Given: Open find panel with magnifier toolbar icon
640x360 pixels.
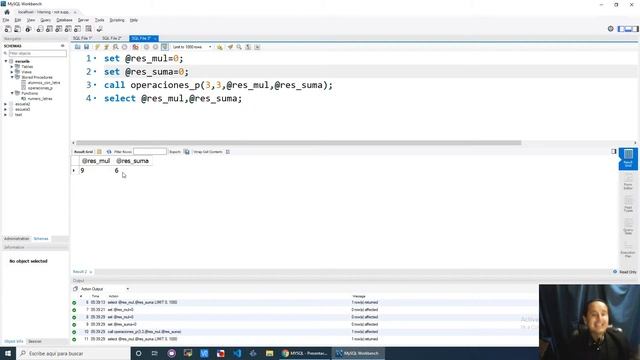Looking at the screenshot, I should [239, 47].
